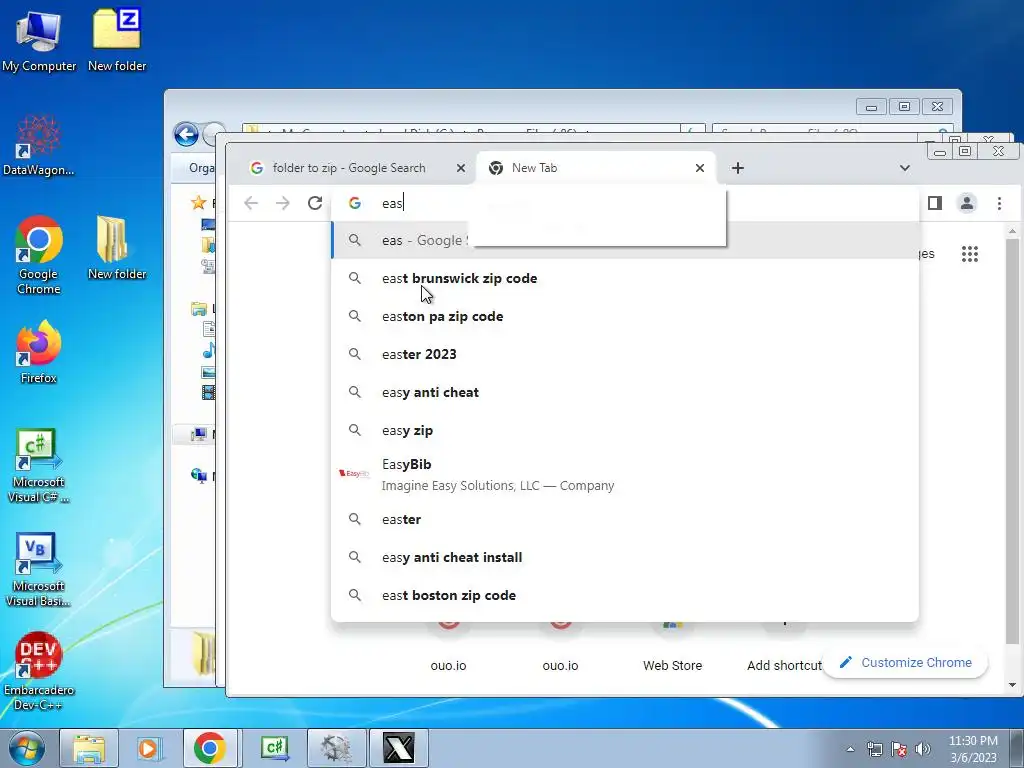Image resolution: width=1024 pixels, height=768 pixels.
Task: Toggle Chrome side panel icon
Action: 935,203
